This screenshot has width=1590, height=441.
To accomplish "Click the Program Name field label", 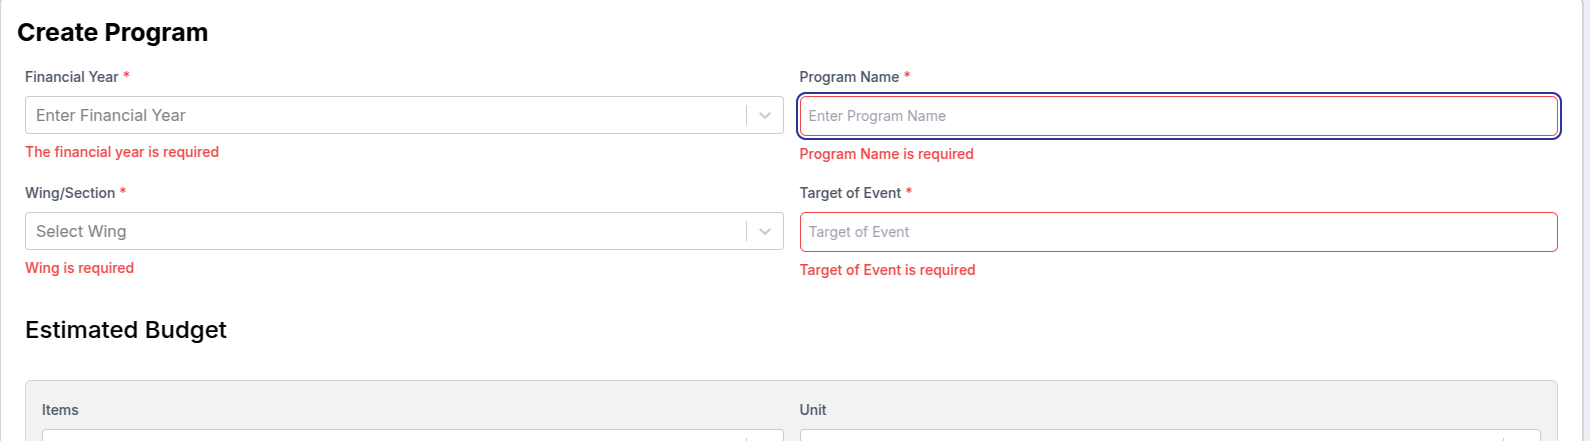I will click(x=849, y=77).
